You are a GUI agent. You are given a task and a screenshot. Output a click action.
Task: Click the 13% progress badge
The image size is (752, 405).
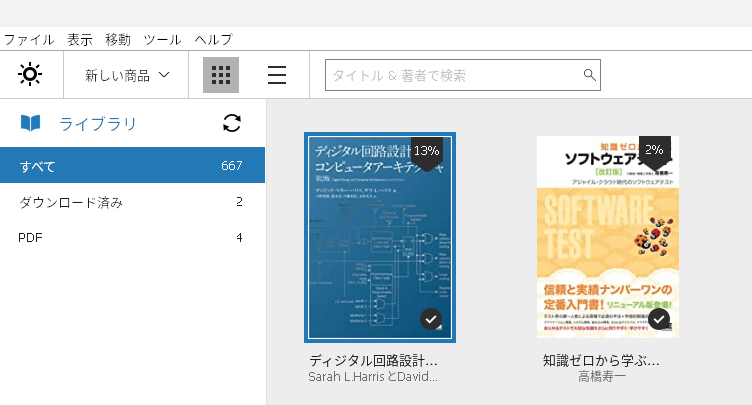click(x=426, y=154)
